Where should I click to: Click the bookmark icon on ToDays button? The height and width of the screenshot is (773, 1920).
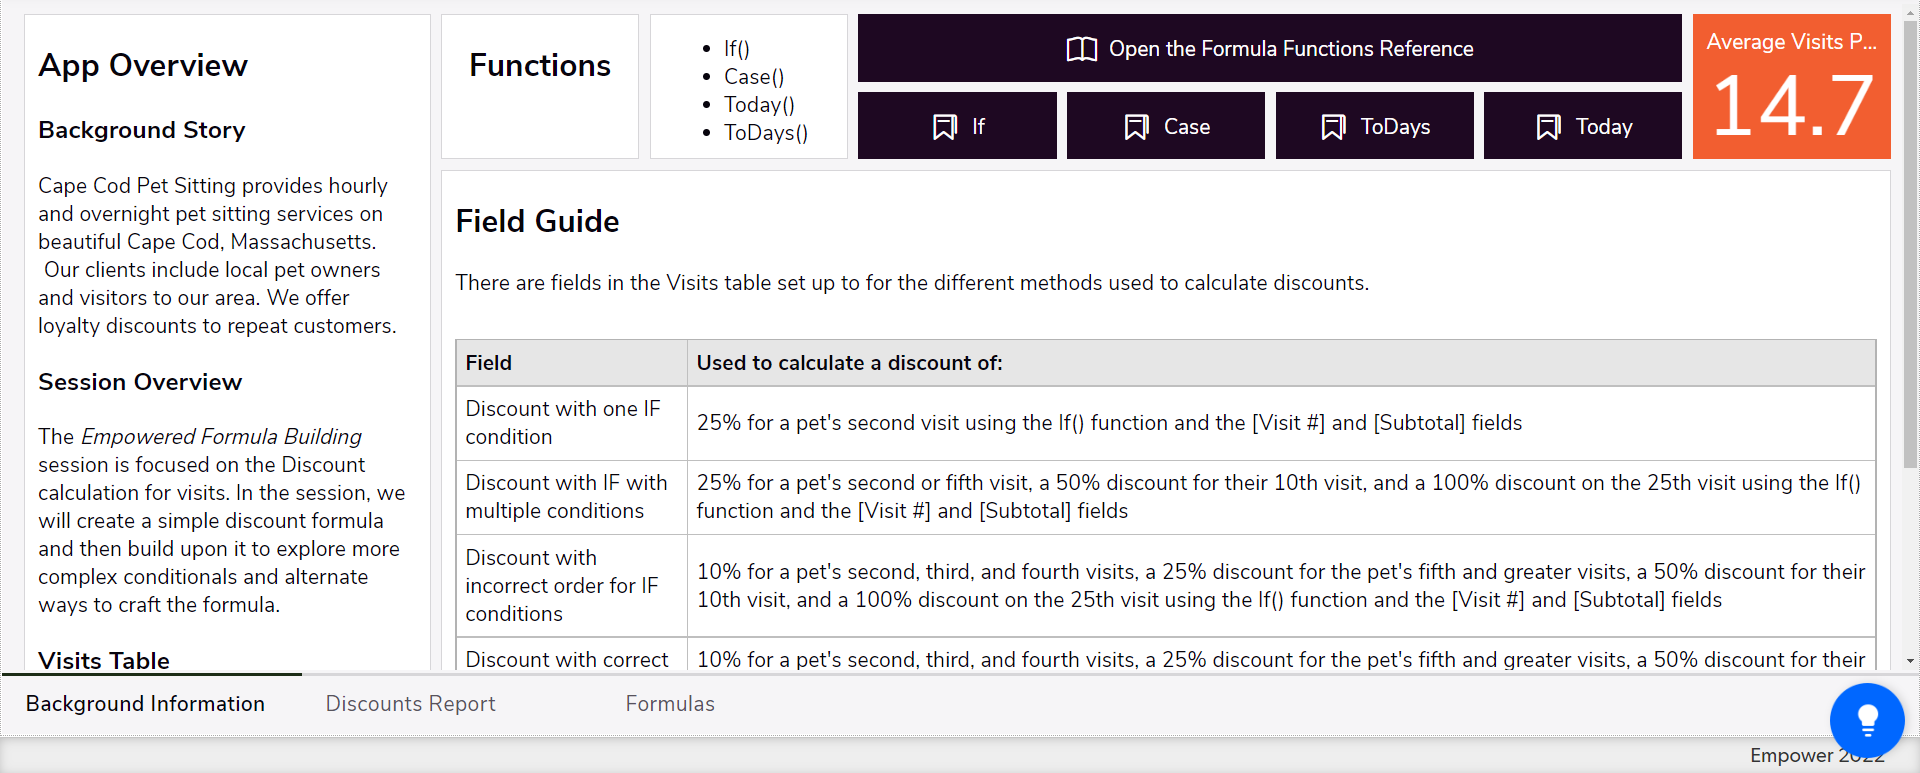(1333, 127)
